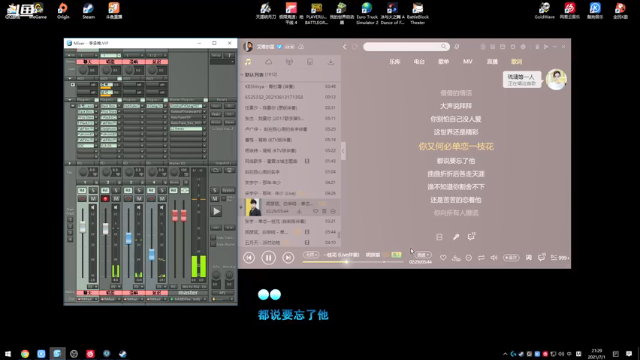Click the mixer channel 1 volume fader
The image size is (640, 360).
pos(82,227)
